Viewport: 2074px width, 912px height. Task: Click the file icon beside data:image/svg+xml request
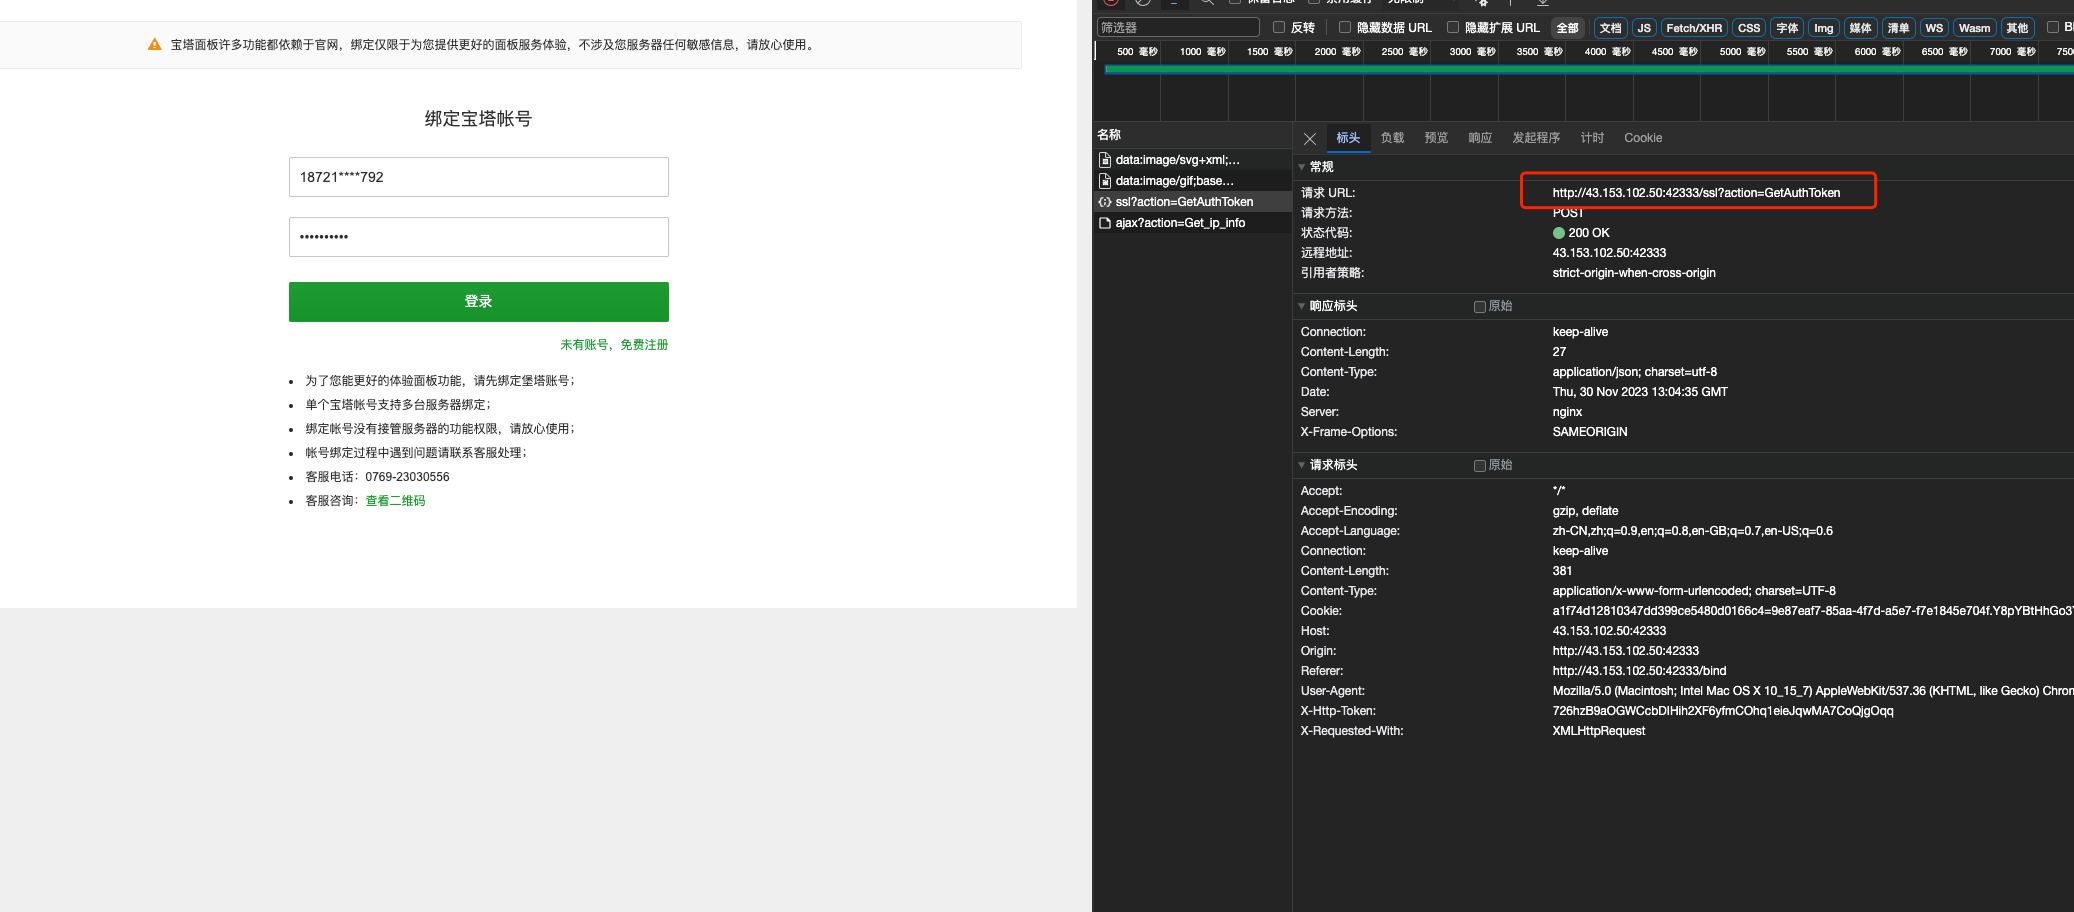pyautogui.click(x=1105, y=160)
